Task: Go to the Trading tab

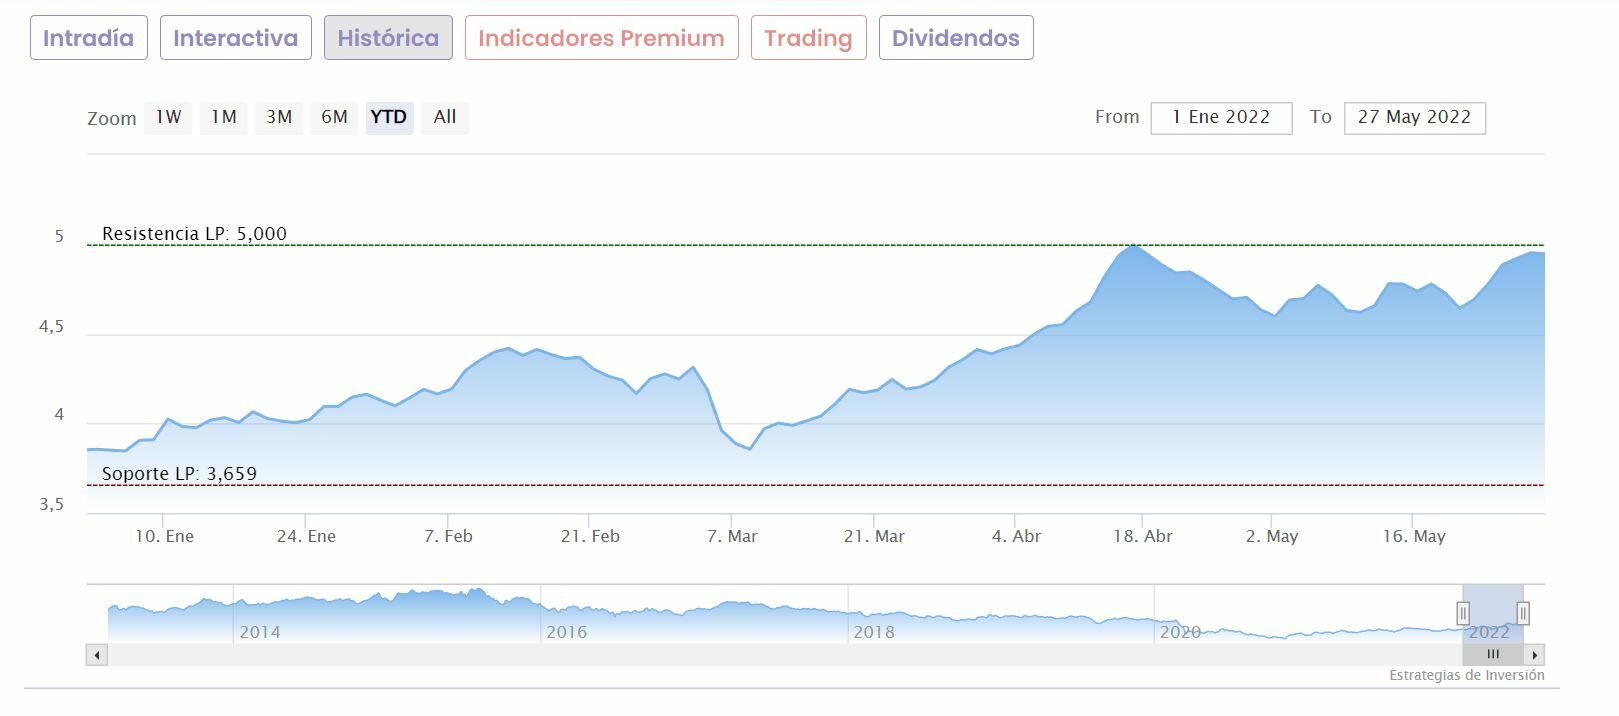Action: pos(808,38)
